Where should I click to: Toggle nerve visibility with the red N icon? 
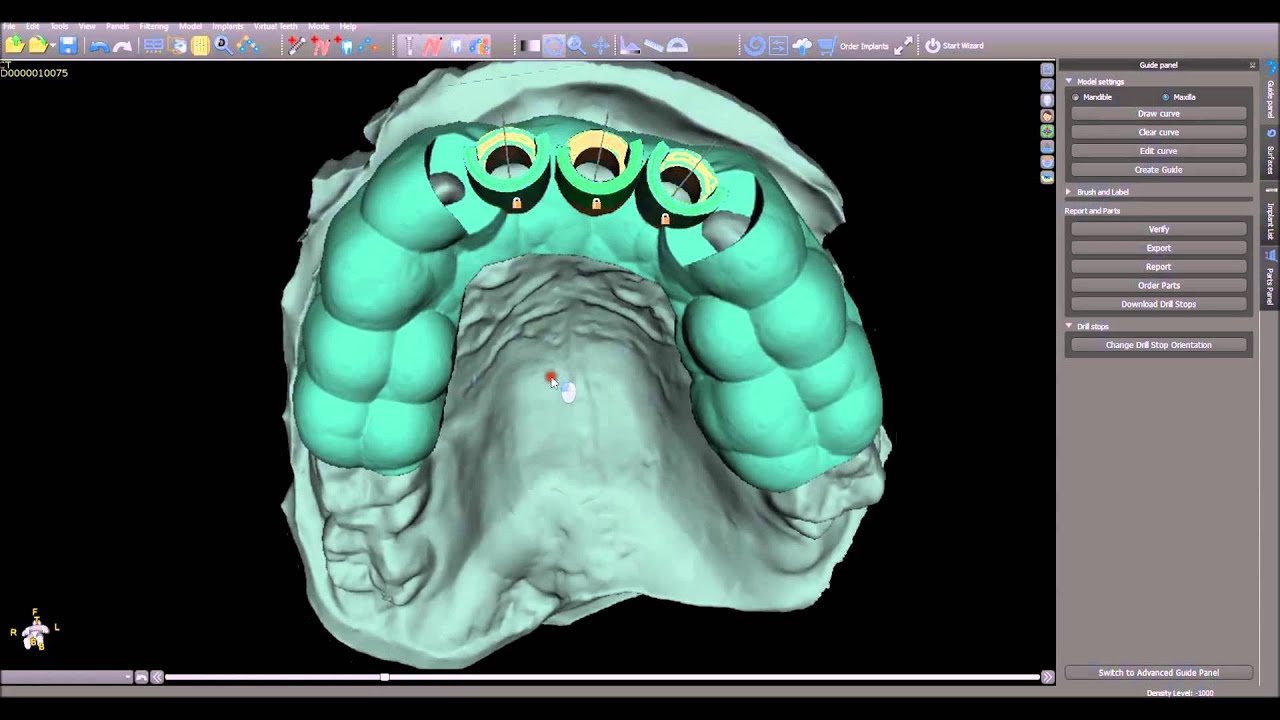pos(432,45)
